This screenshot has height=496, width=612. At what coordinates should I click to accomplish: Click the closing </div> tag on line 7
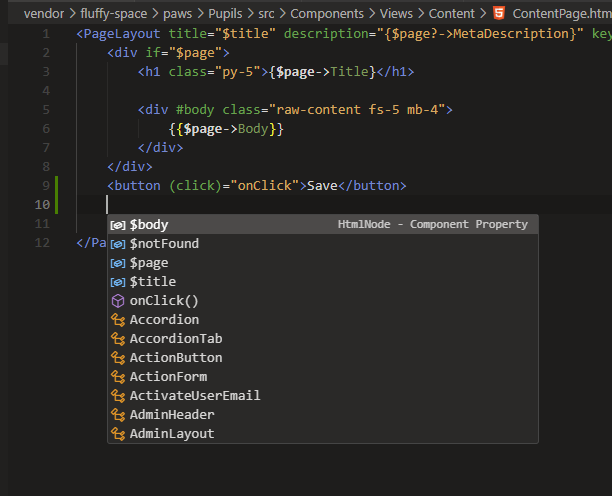click(x=160, y=148)
